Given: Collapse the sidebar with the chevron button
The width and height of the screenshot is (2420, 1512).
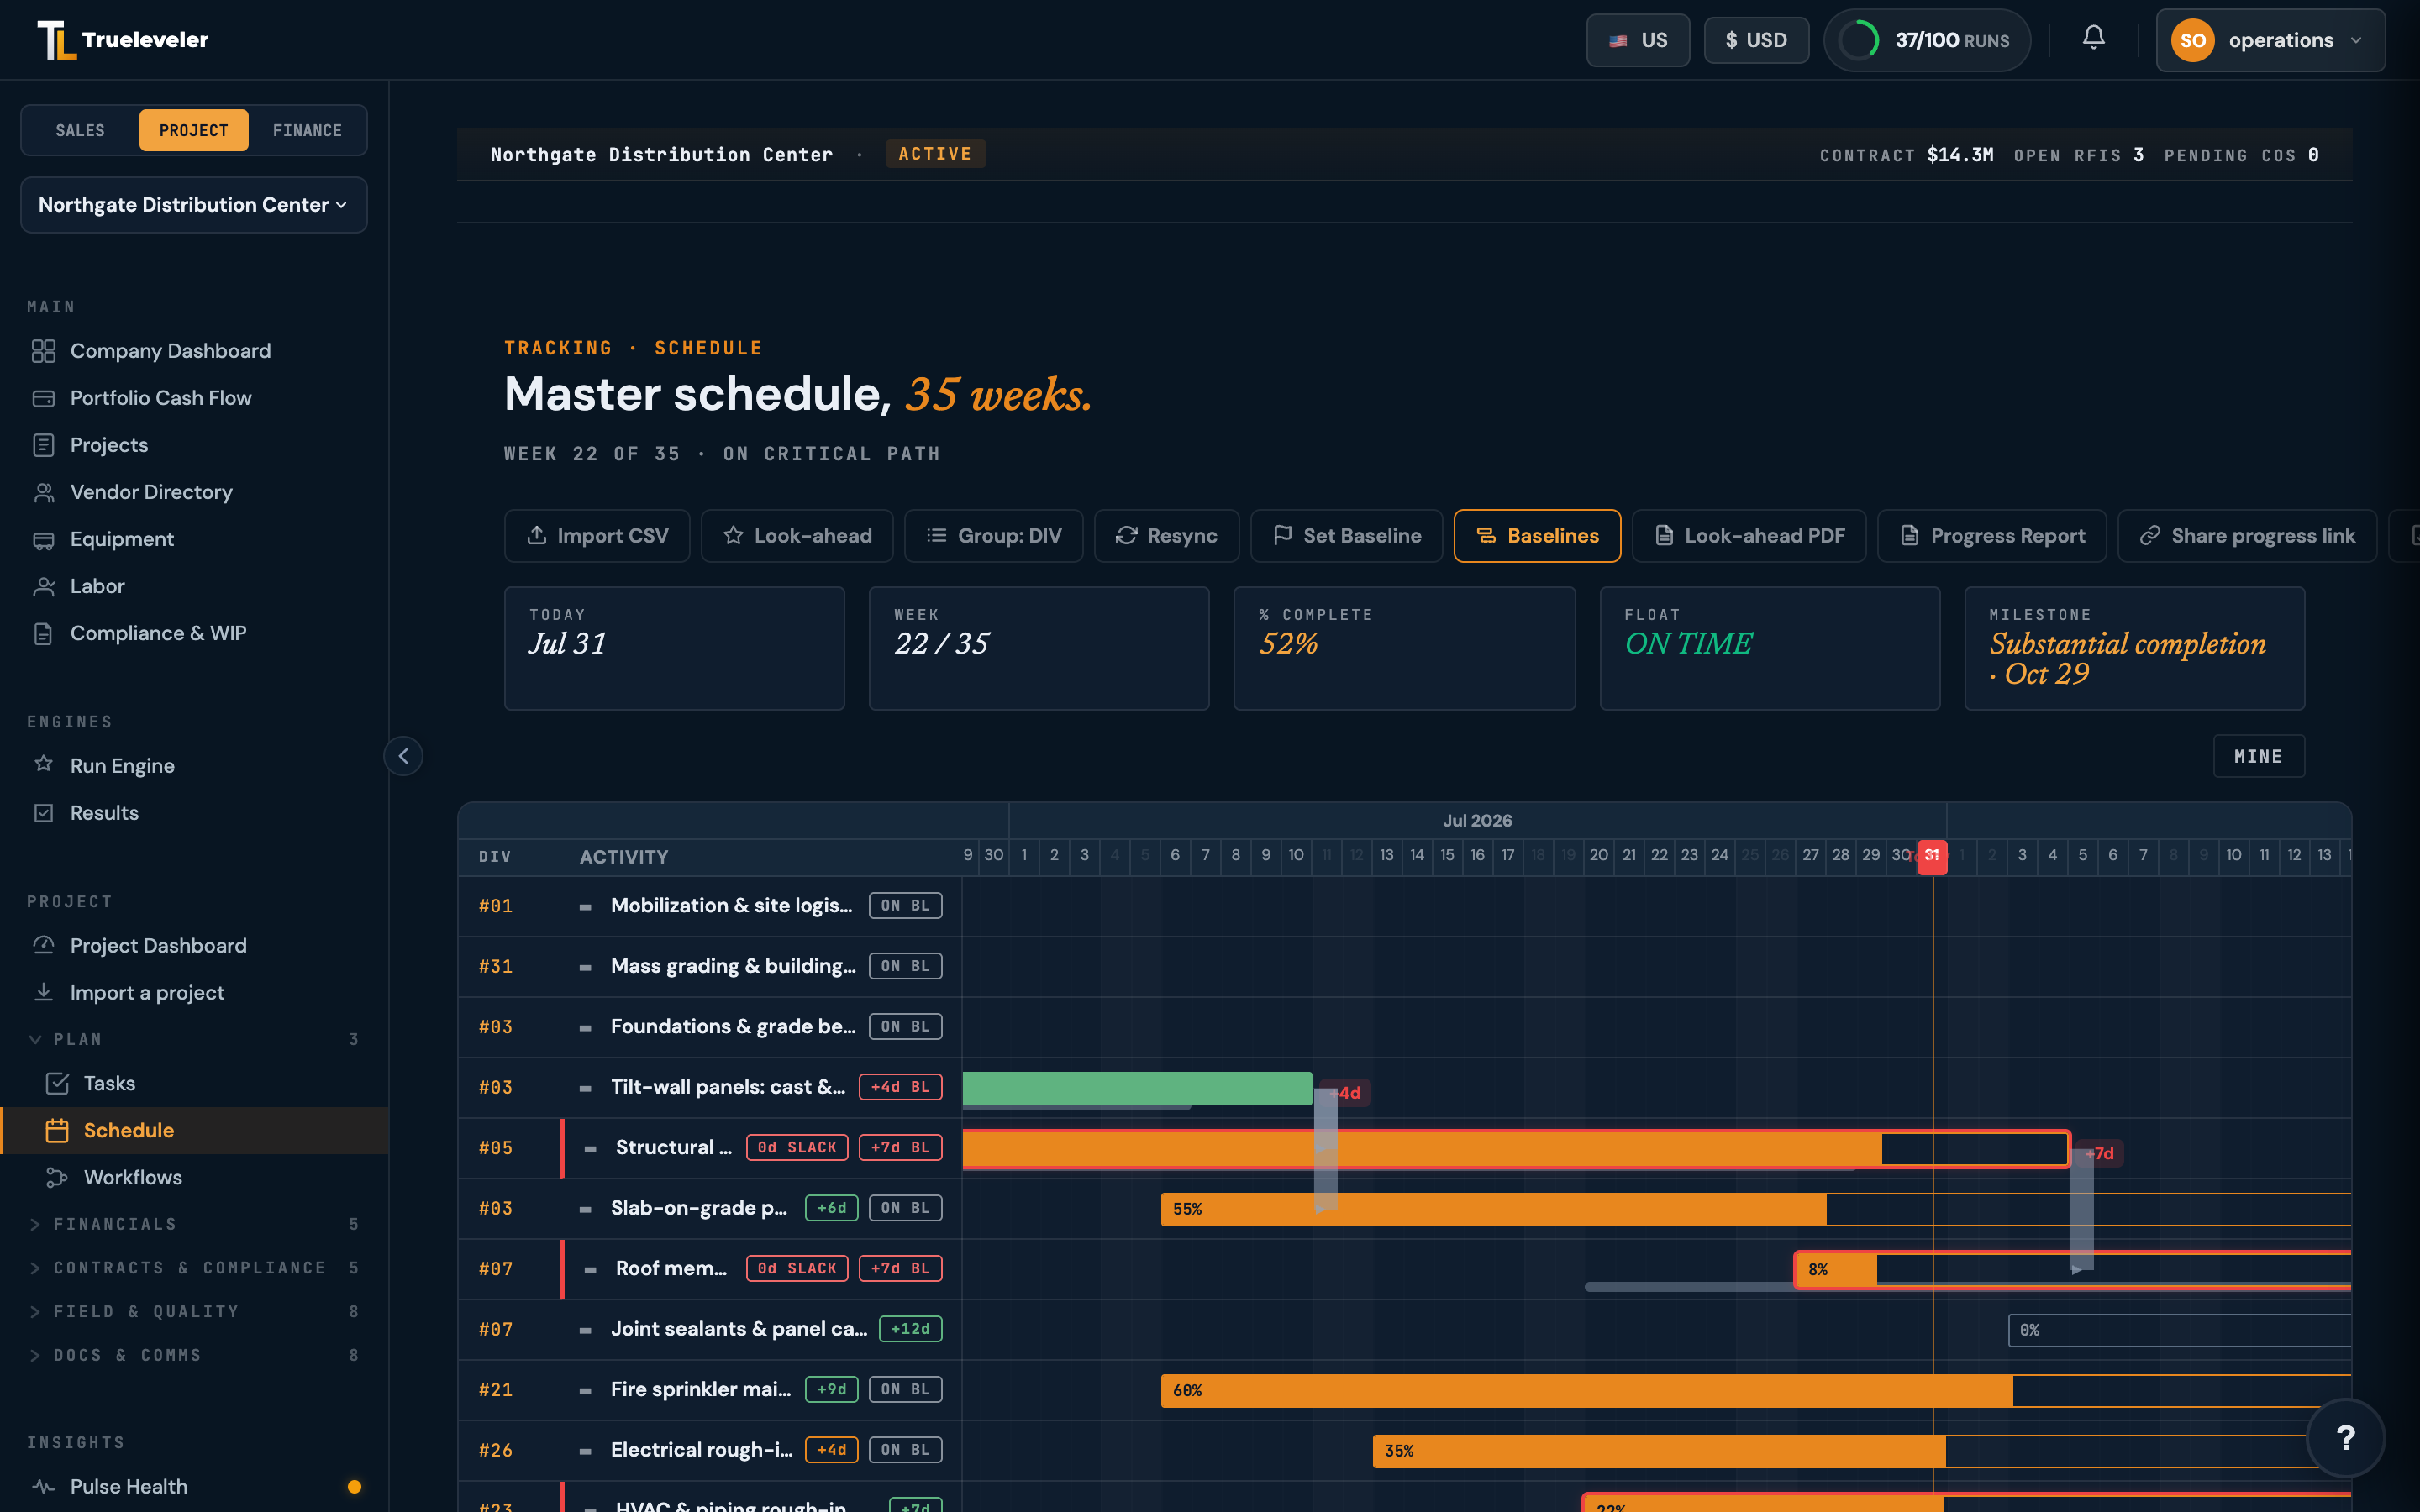Looking at the screenshot, I should [x=404, y=756].
